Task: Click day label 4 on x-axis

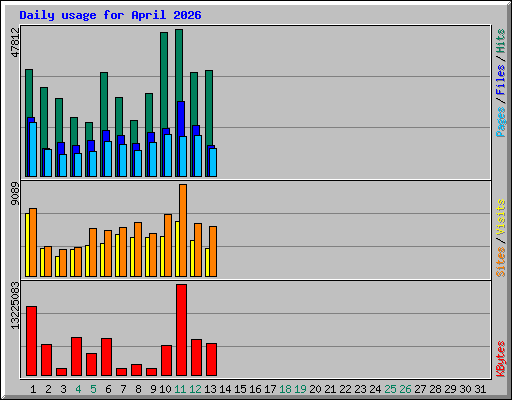Action: tap(78, 389)
